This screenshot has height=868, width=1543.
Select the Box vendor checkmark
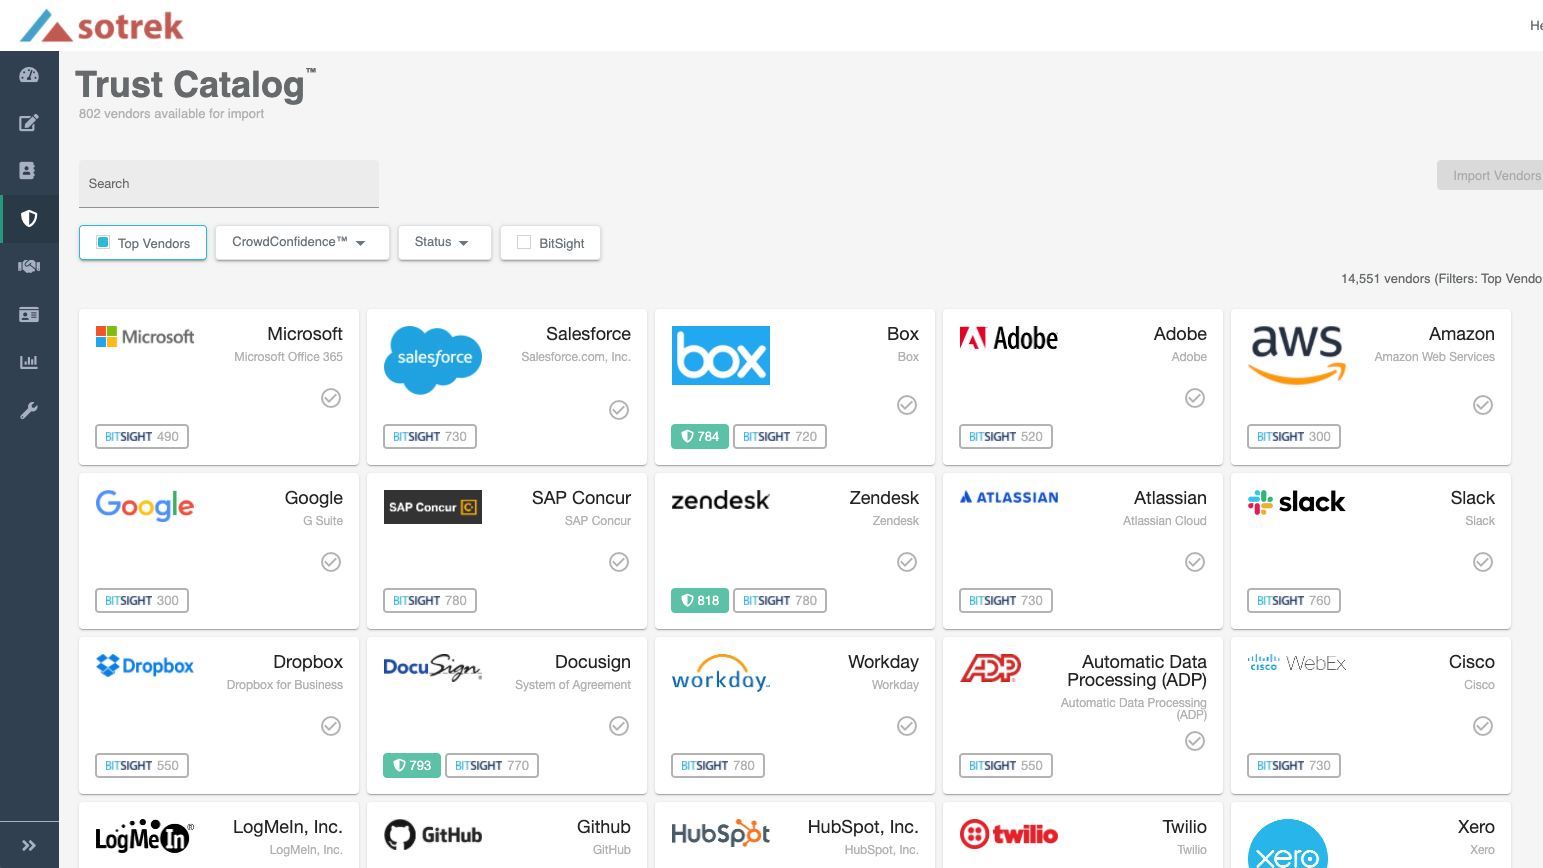point(907,405)
